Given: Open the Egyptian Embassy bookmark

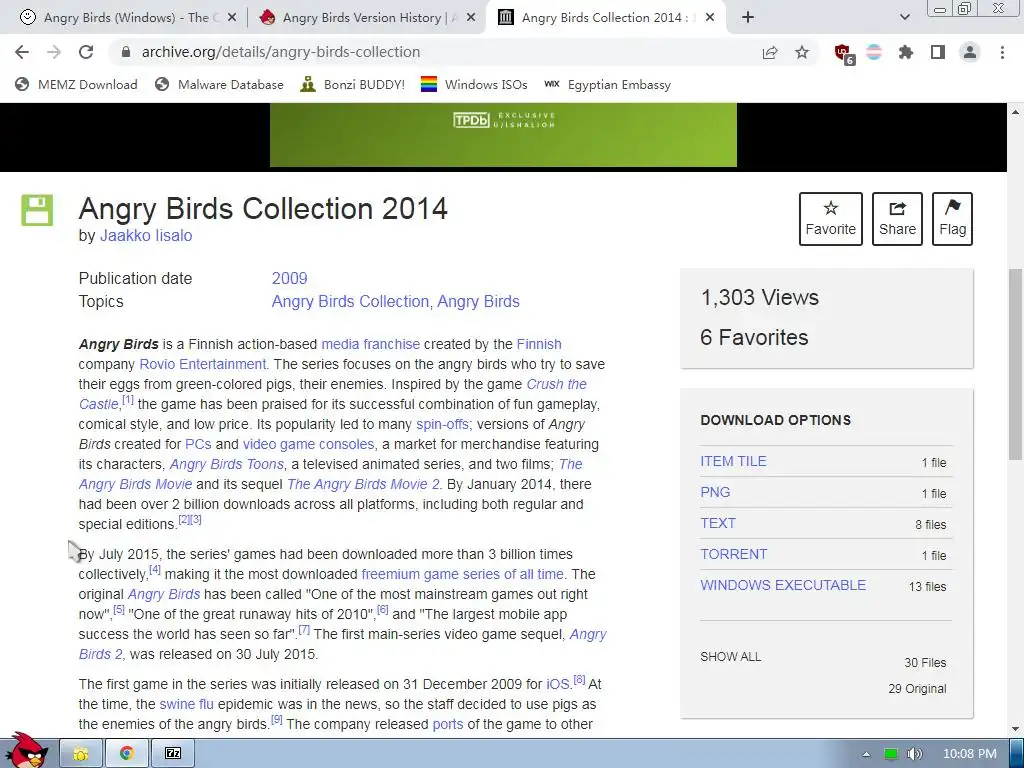Looking at the screenshot, I should pos(607,84).
